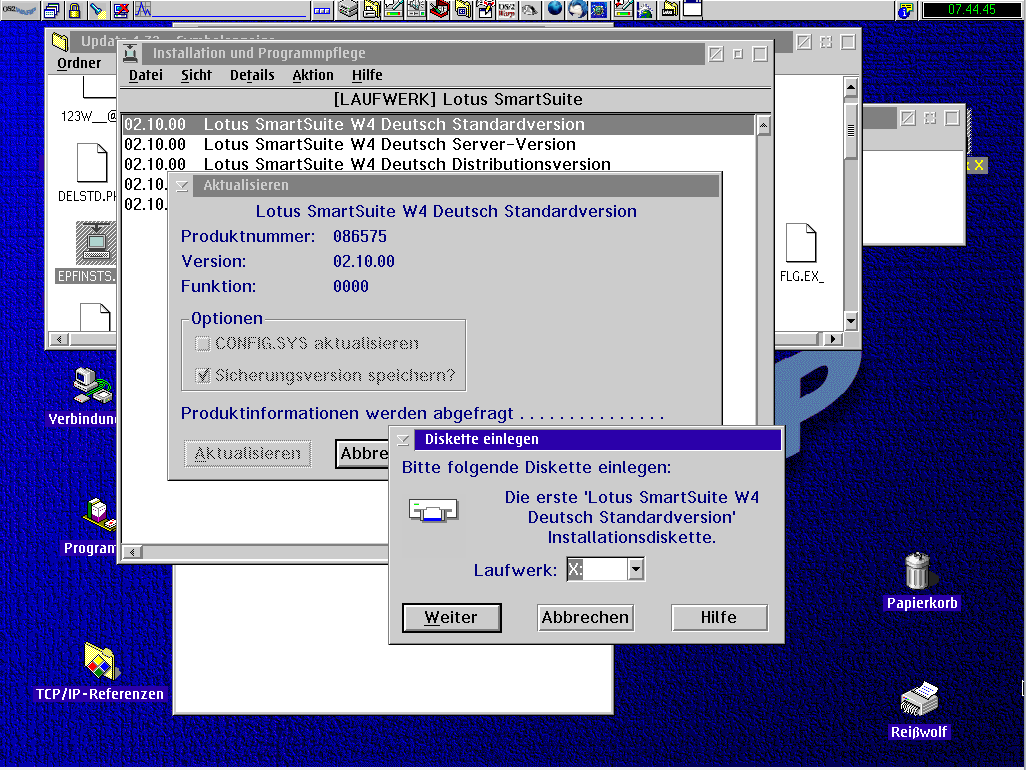Click the blue globe icon in WarpCenter
The image size is (1026, 770).
(x=555, y=9)
